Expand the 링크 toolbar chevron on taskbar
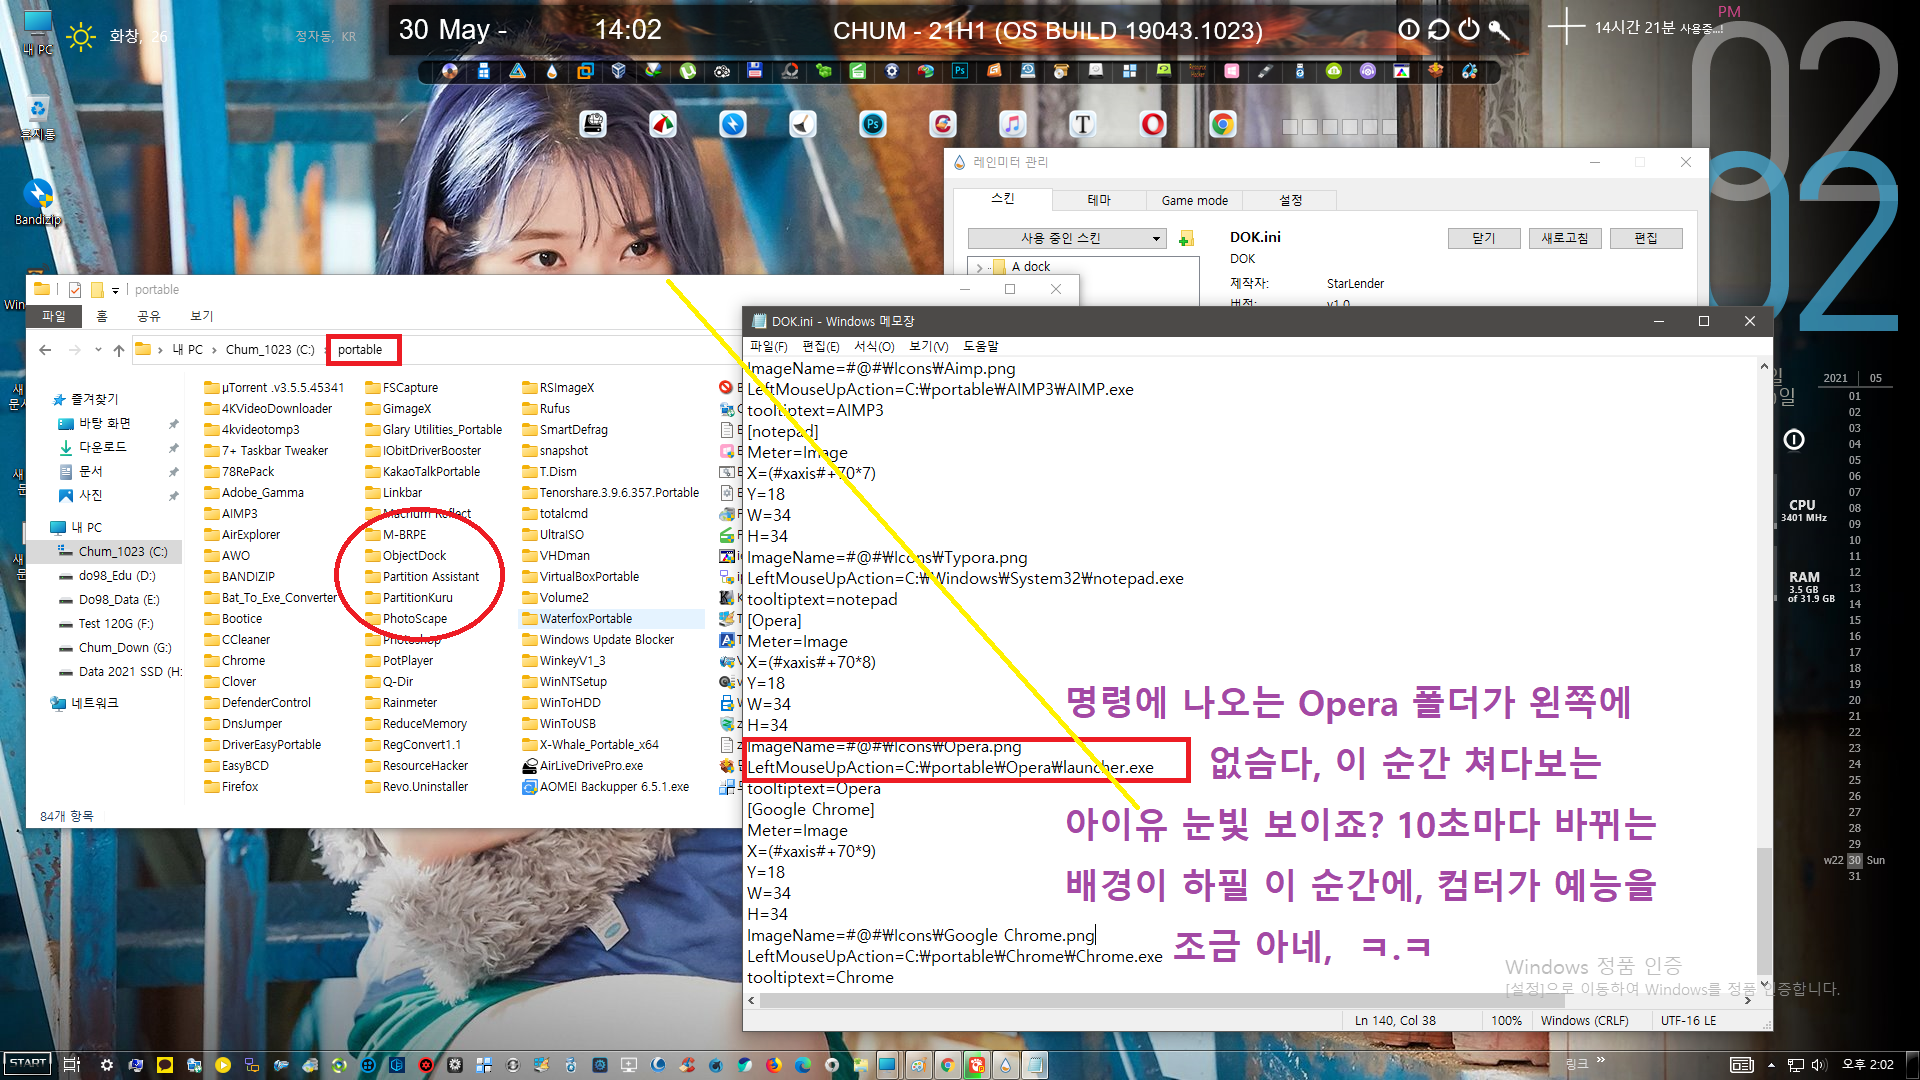 click(1600, 1060)
